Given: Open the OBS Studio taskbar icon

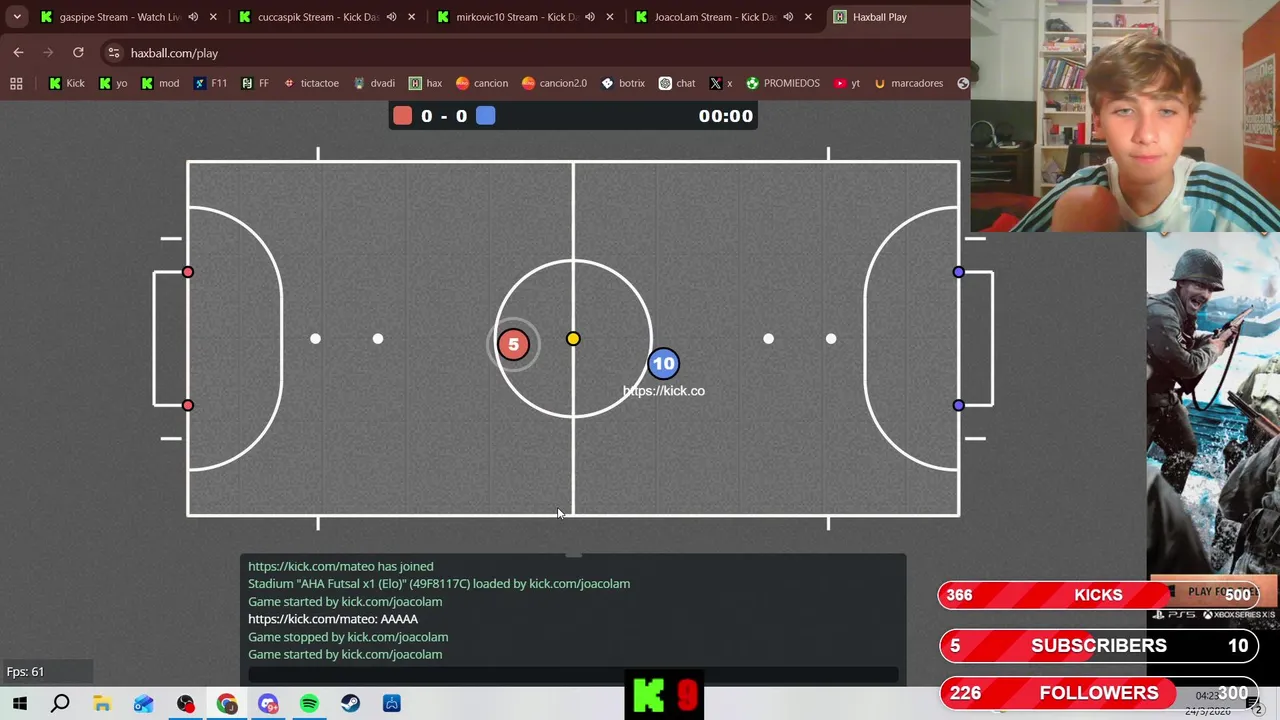Looking at the screenshot, I should tap(185, 704).
